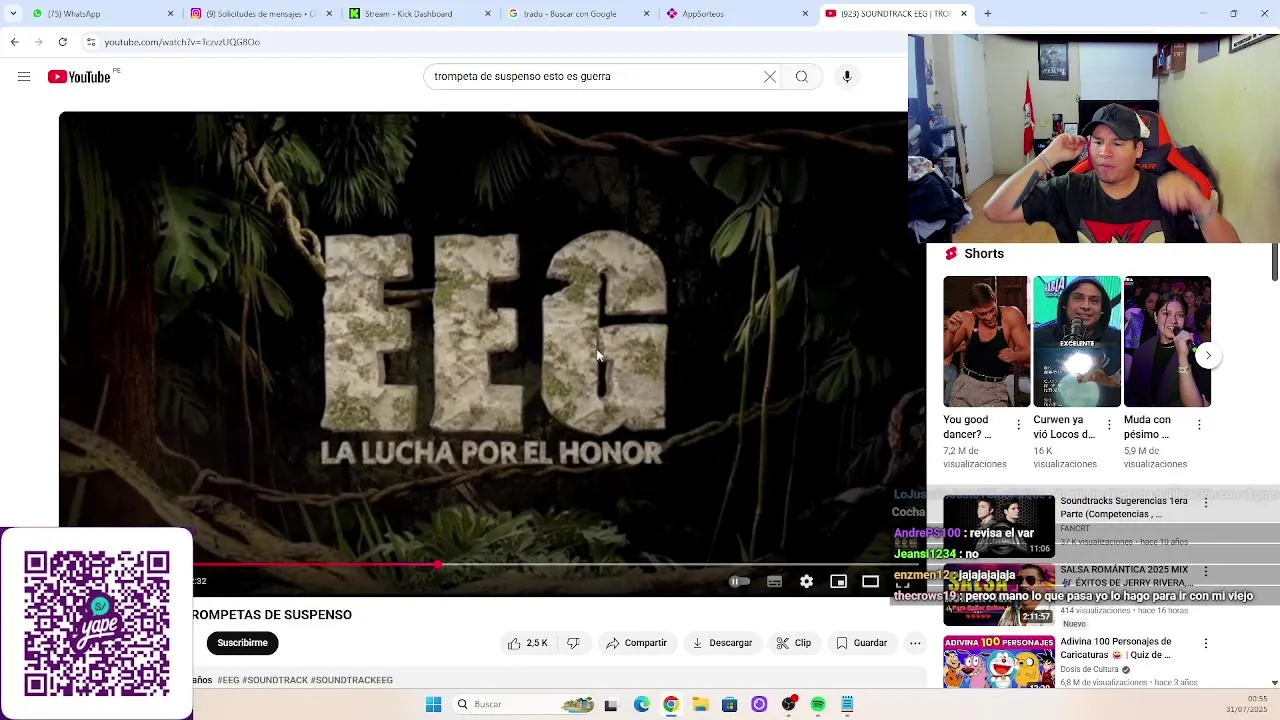Share the video via Compartir
The height and width of the screenshot is (720, 1280).
tap(636, 643)
